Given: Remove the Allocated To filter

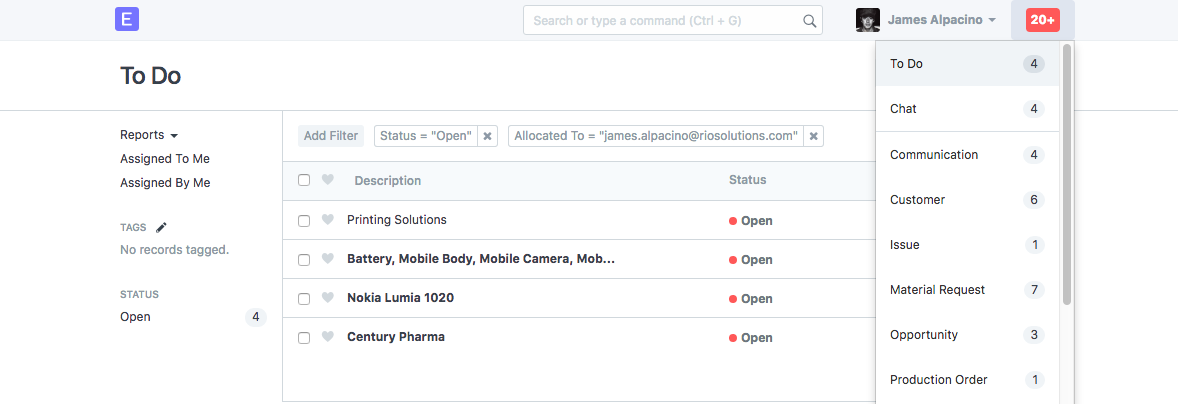Looking at the screenshot, I should (813, 136).
